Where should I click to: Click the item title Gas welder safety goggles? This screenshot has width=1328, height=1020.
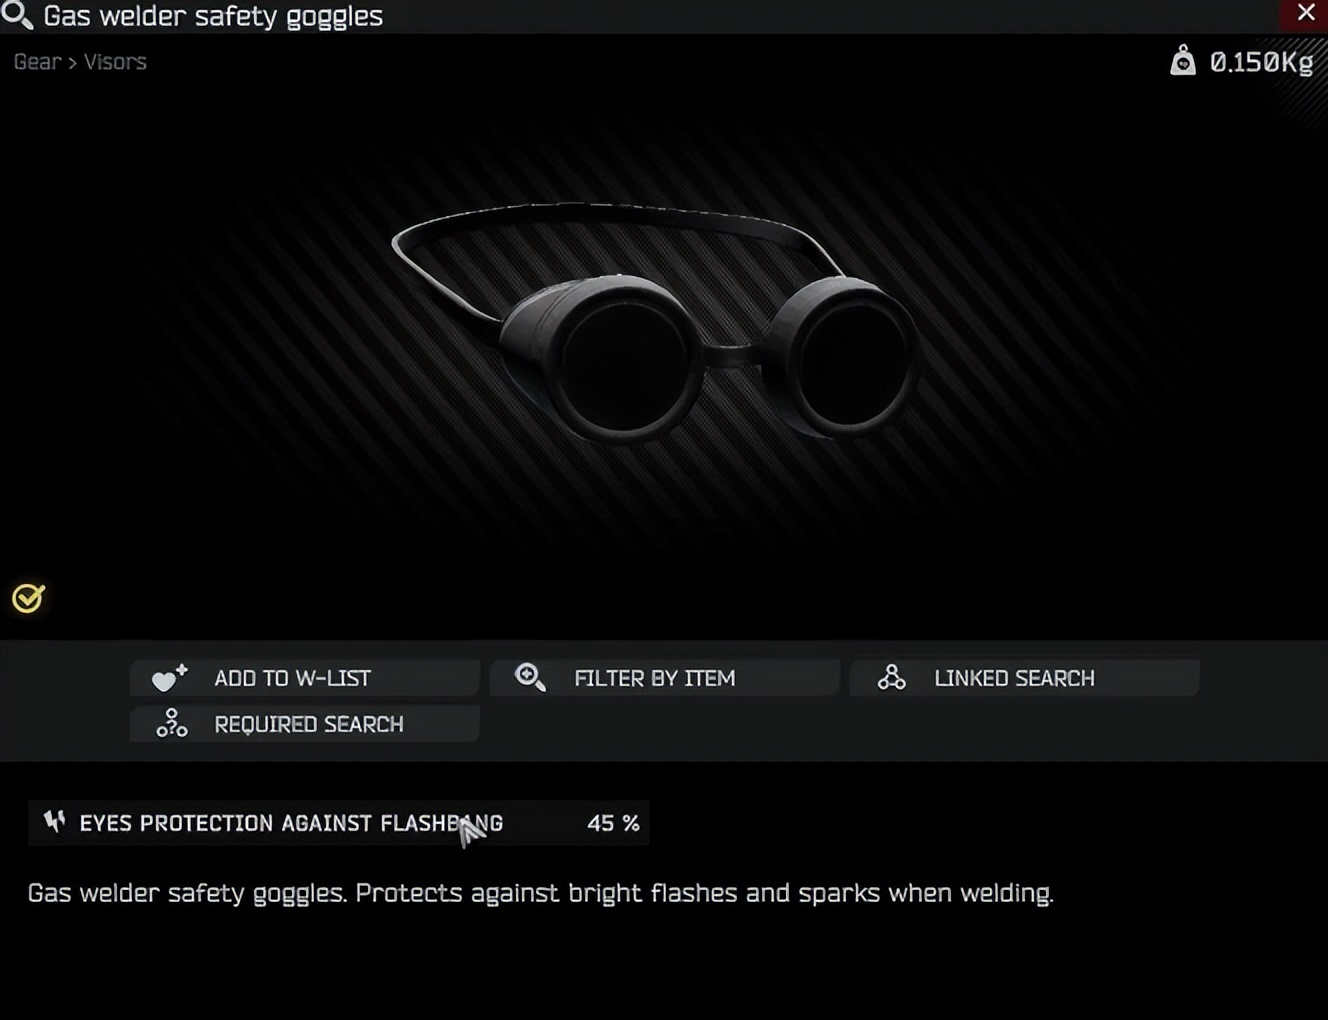click(x=213, y=16)
